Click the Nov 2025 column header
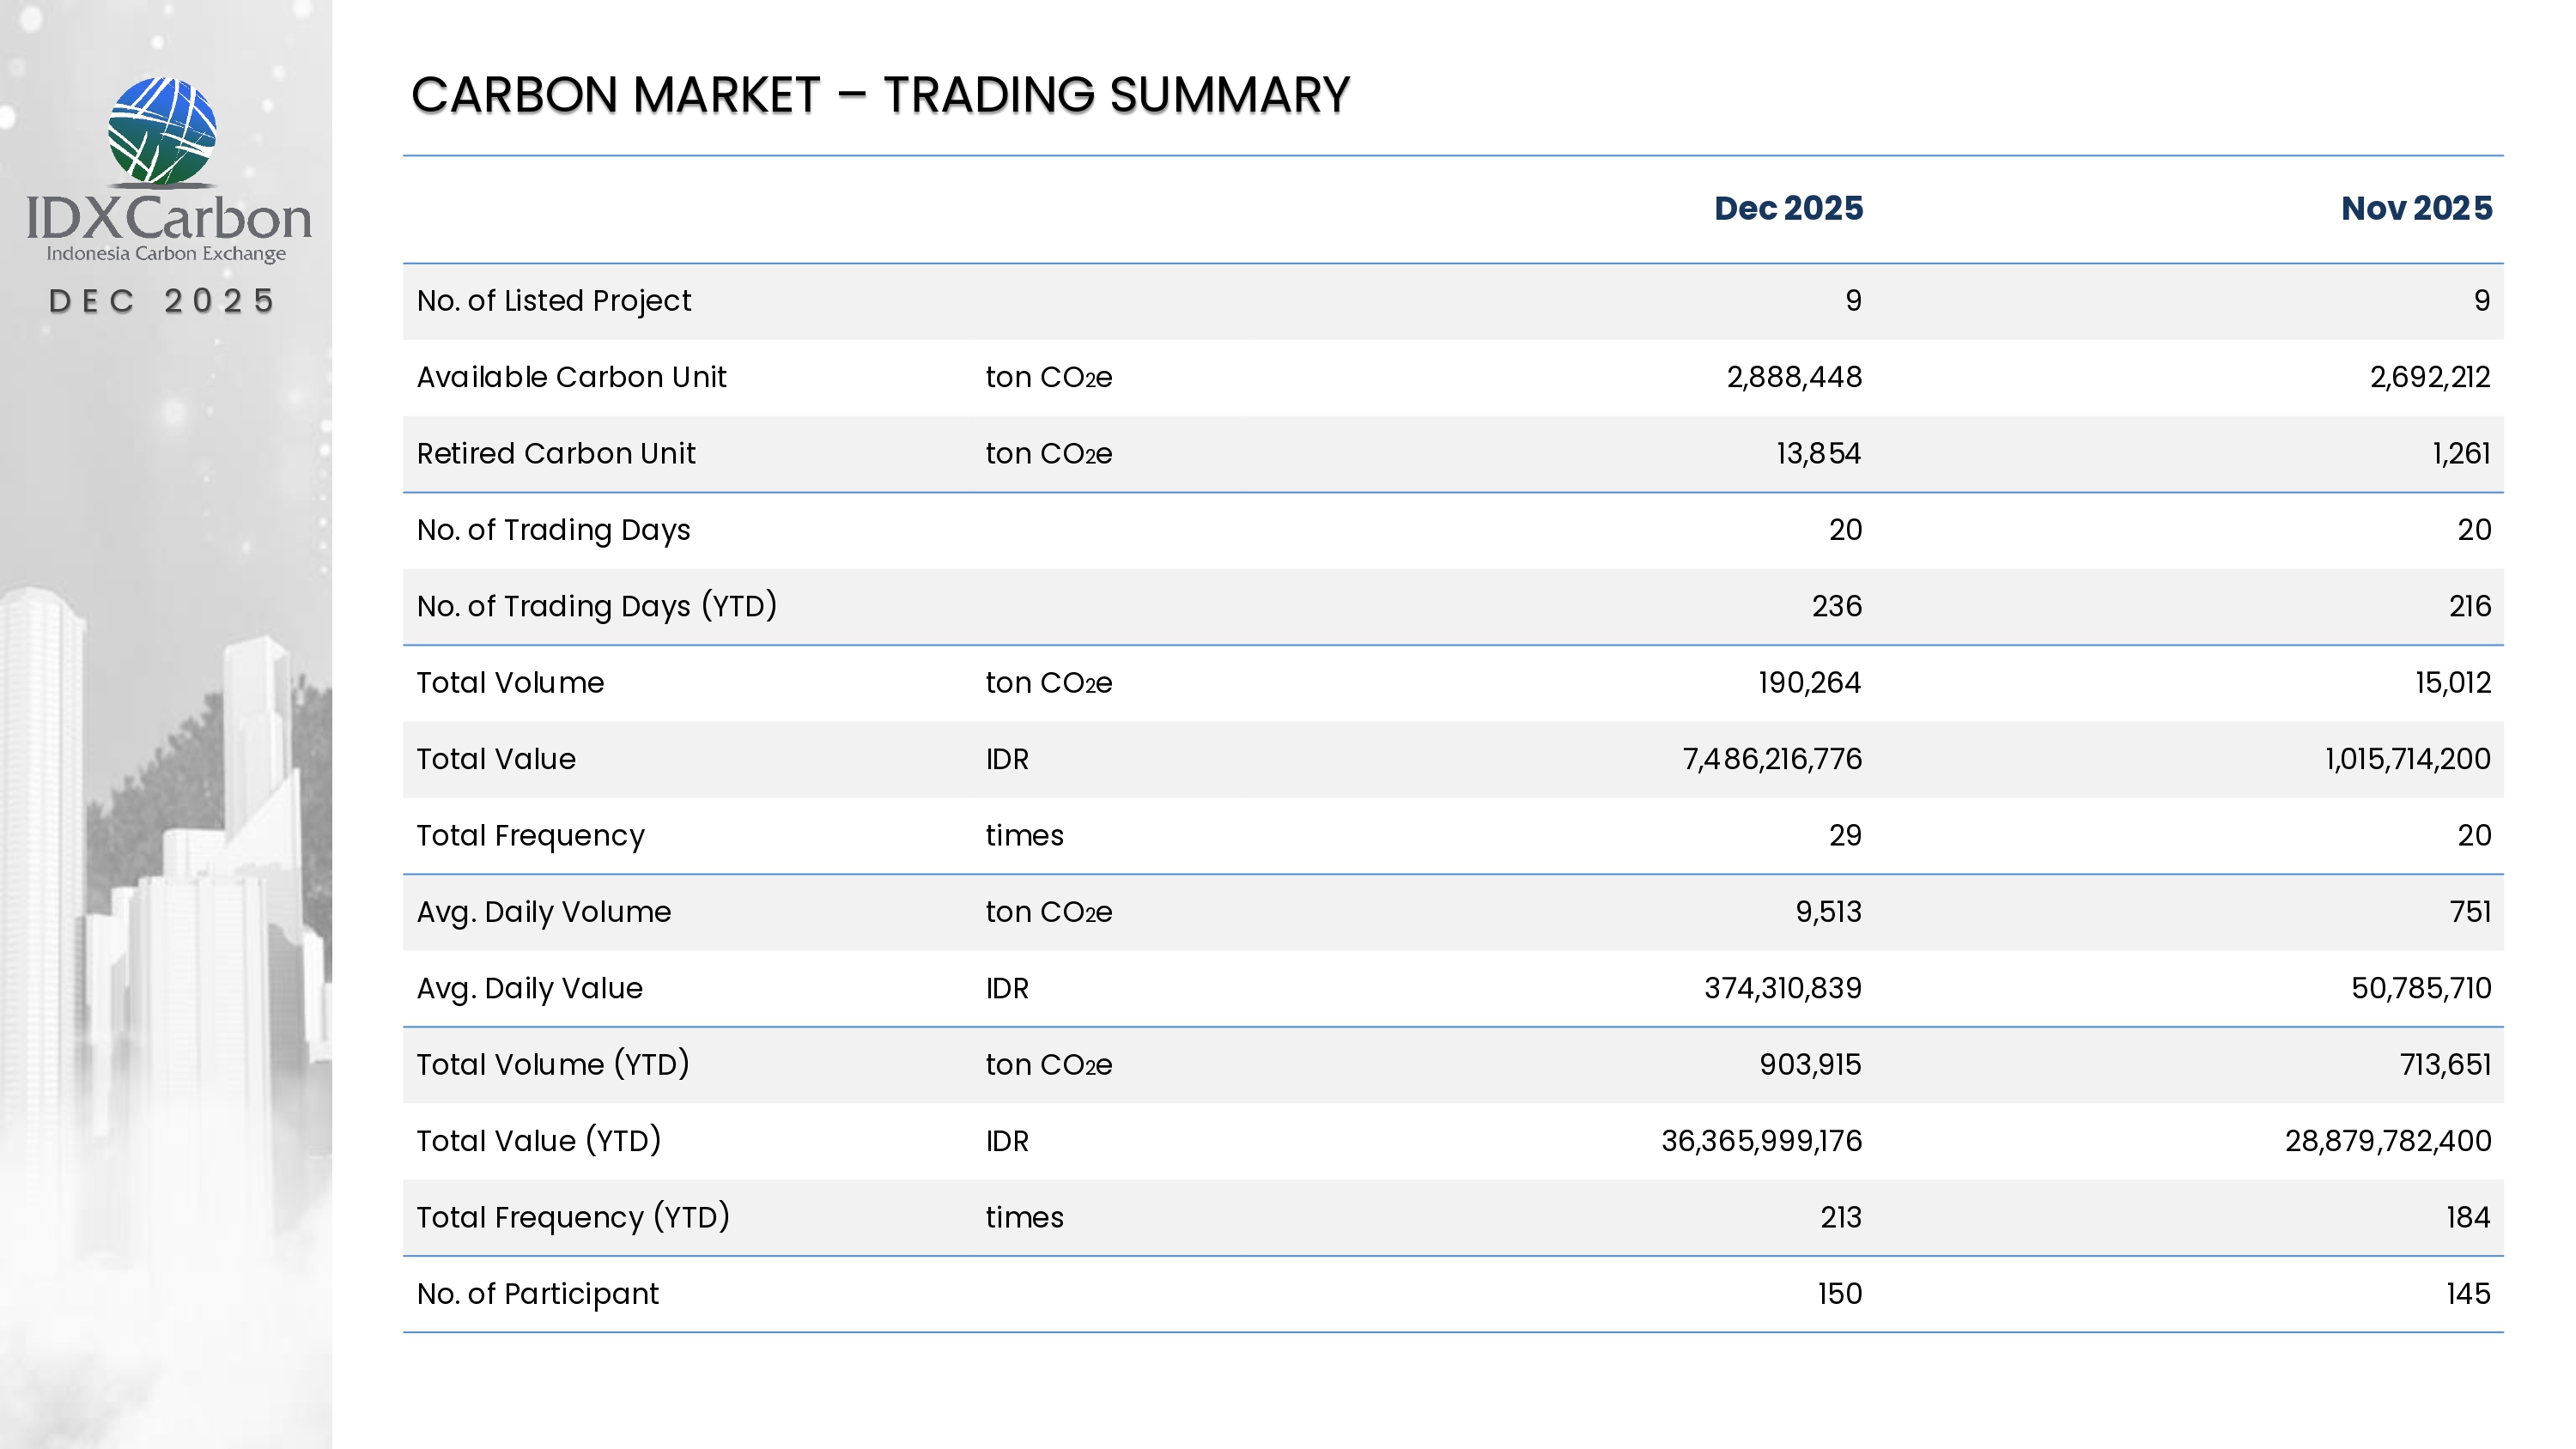 tap(2416, 208)
